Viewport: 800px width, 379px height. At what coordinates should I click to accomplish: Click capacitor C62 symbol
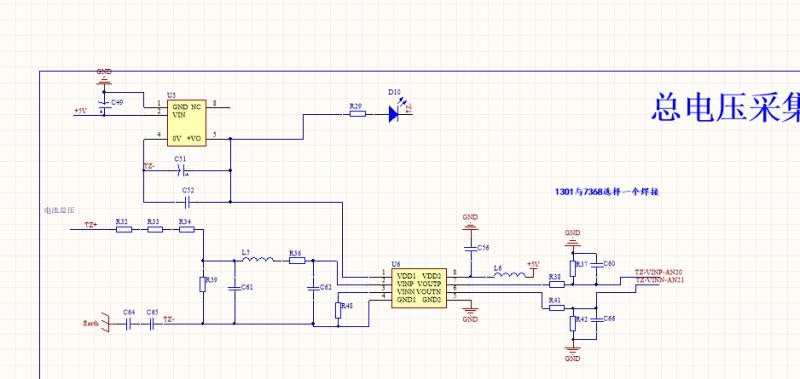313,288
